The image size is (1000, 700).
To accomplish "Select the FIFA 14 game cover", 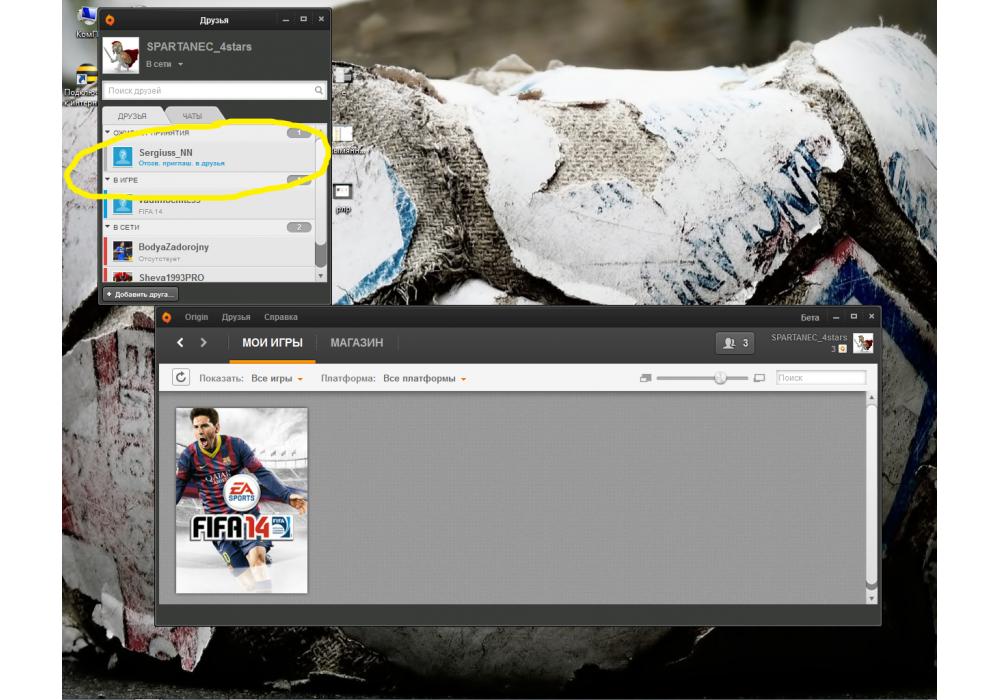I will tap(242, 500).
